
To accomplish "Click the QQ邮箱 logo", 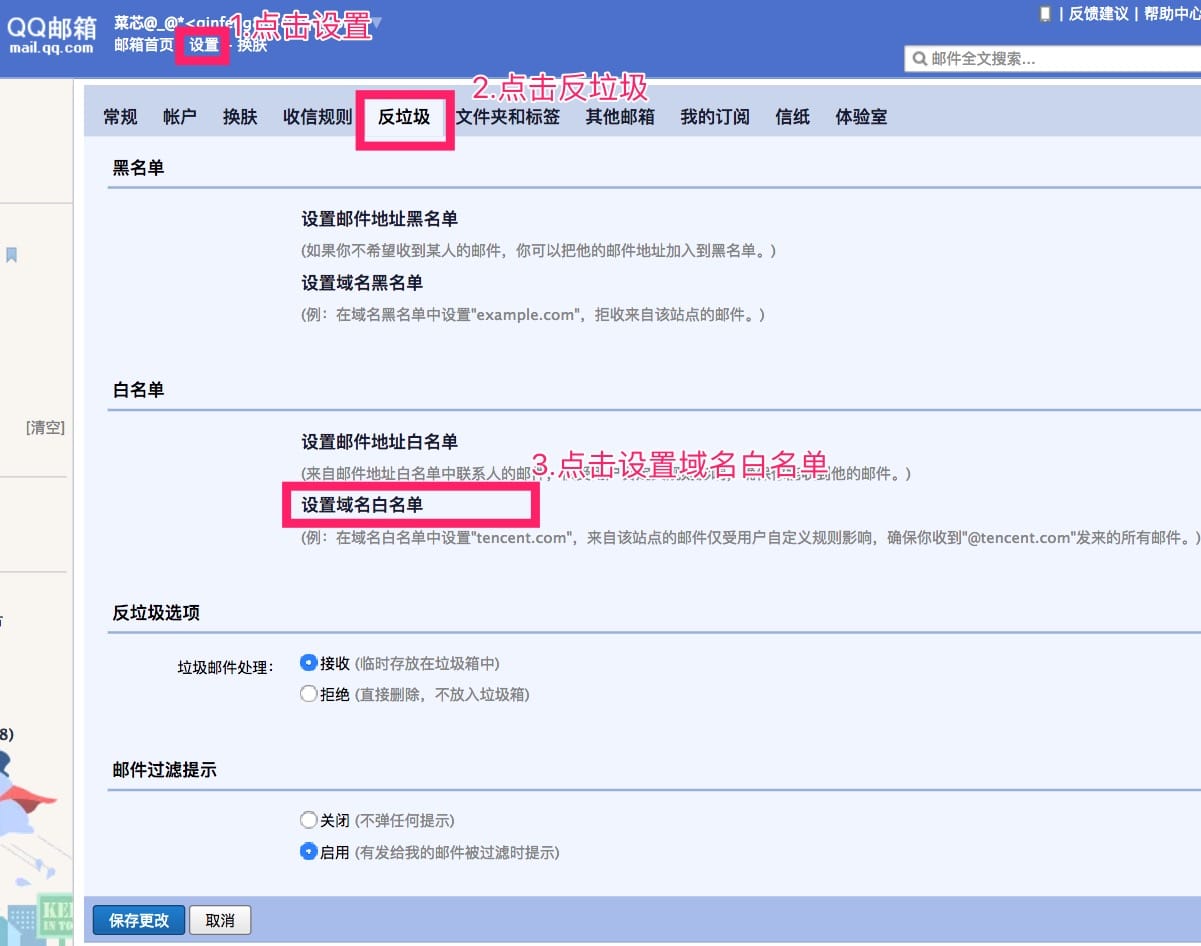I will point(52,34).
